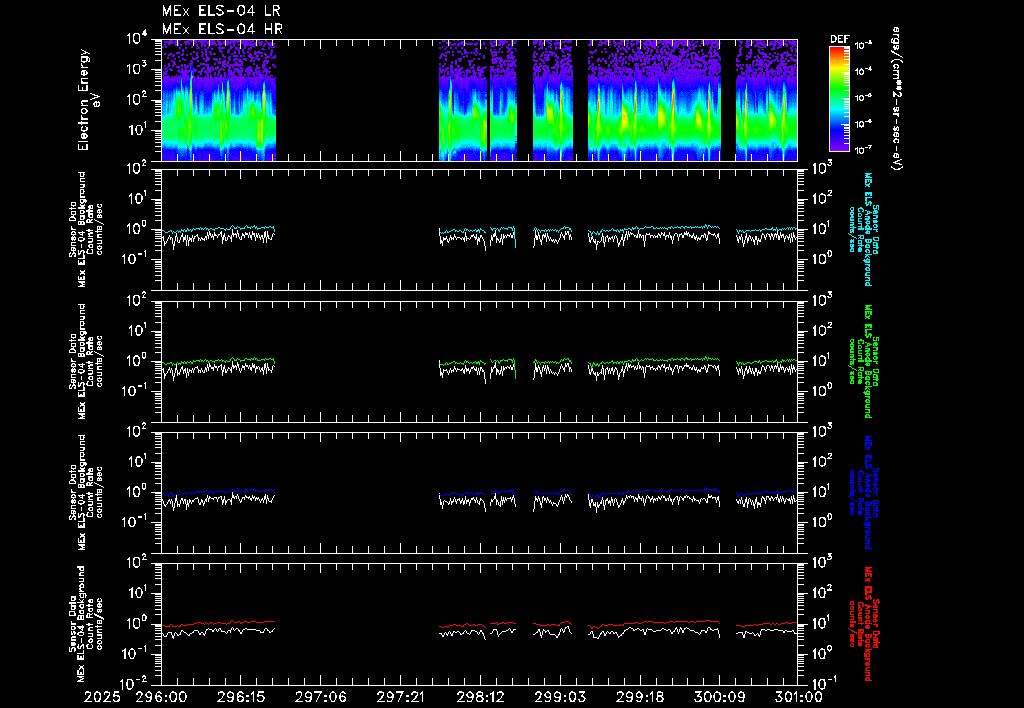Click the first spectrogram segment starting at 296:00

click(x=219, y=100)
